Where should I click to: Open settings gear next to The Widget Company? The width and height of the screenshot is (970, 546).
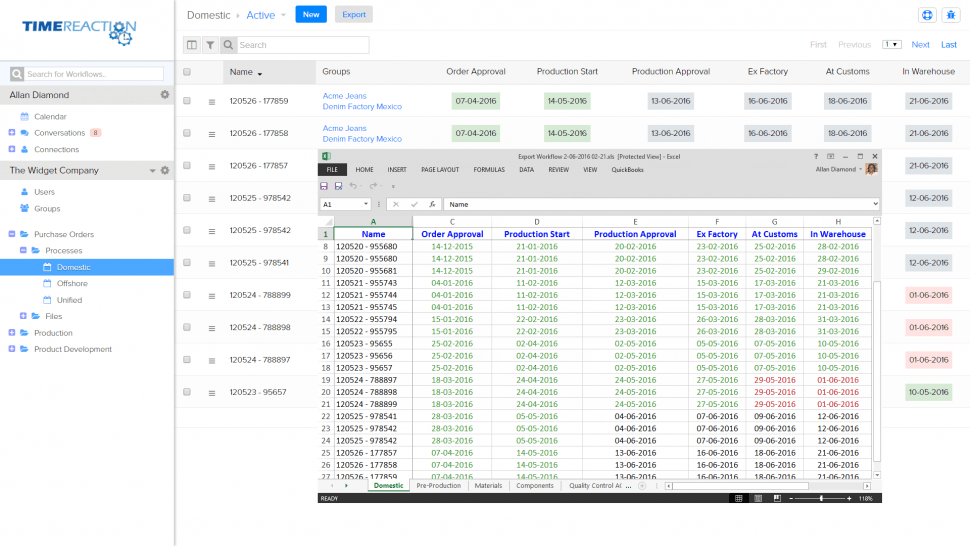click(165, 170)
